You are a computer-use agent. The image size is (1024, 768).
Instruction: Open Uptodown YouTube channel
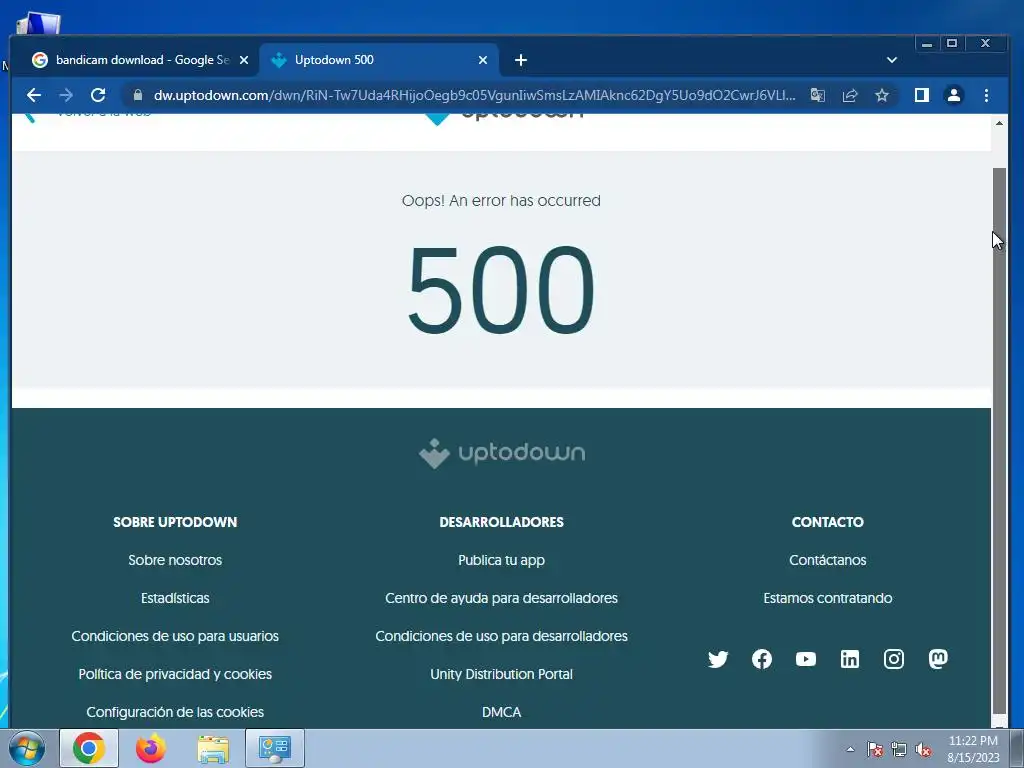pyautogui.click(x=806, y=660)
